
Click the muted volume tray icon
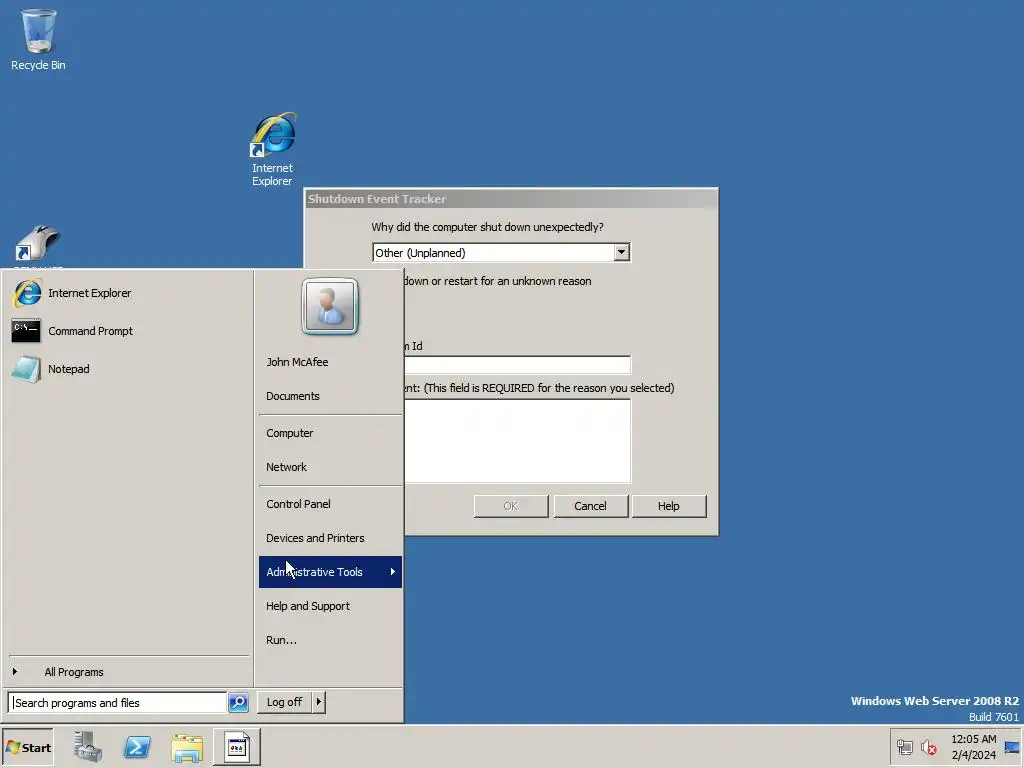click(929, 747)
